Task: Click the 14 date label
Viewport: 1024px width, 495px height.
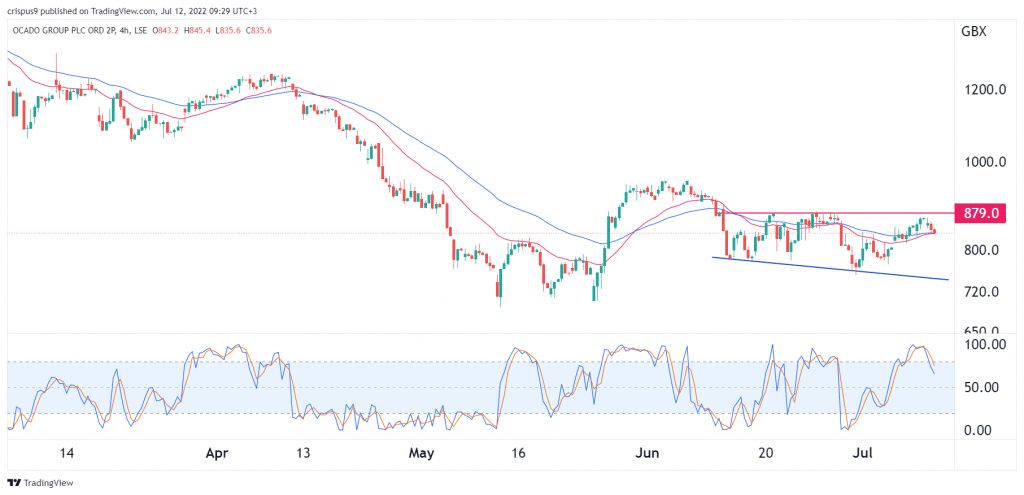Action: [69, 453]
